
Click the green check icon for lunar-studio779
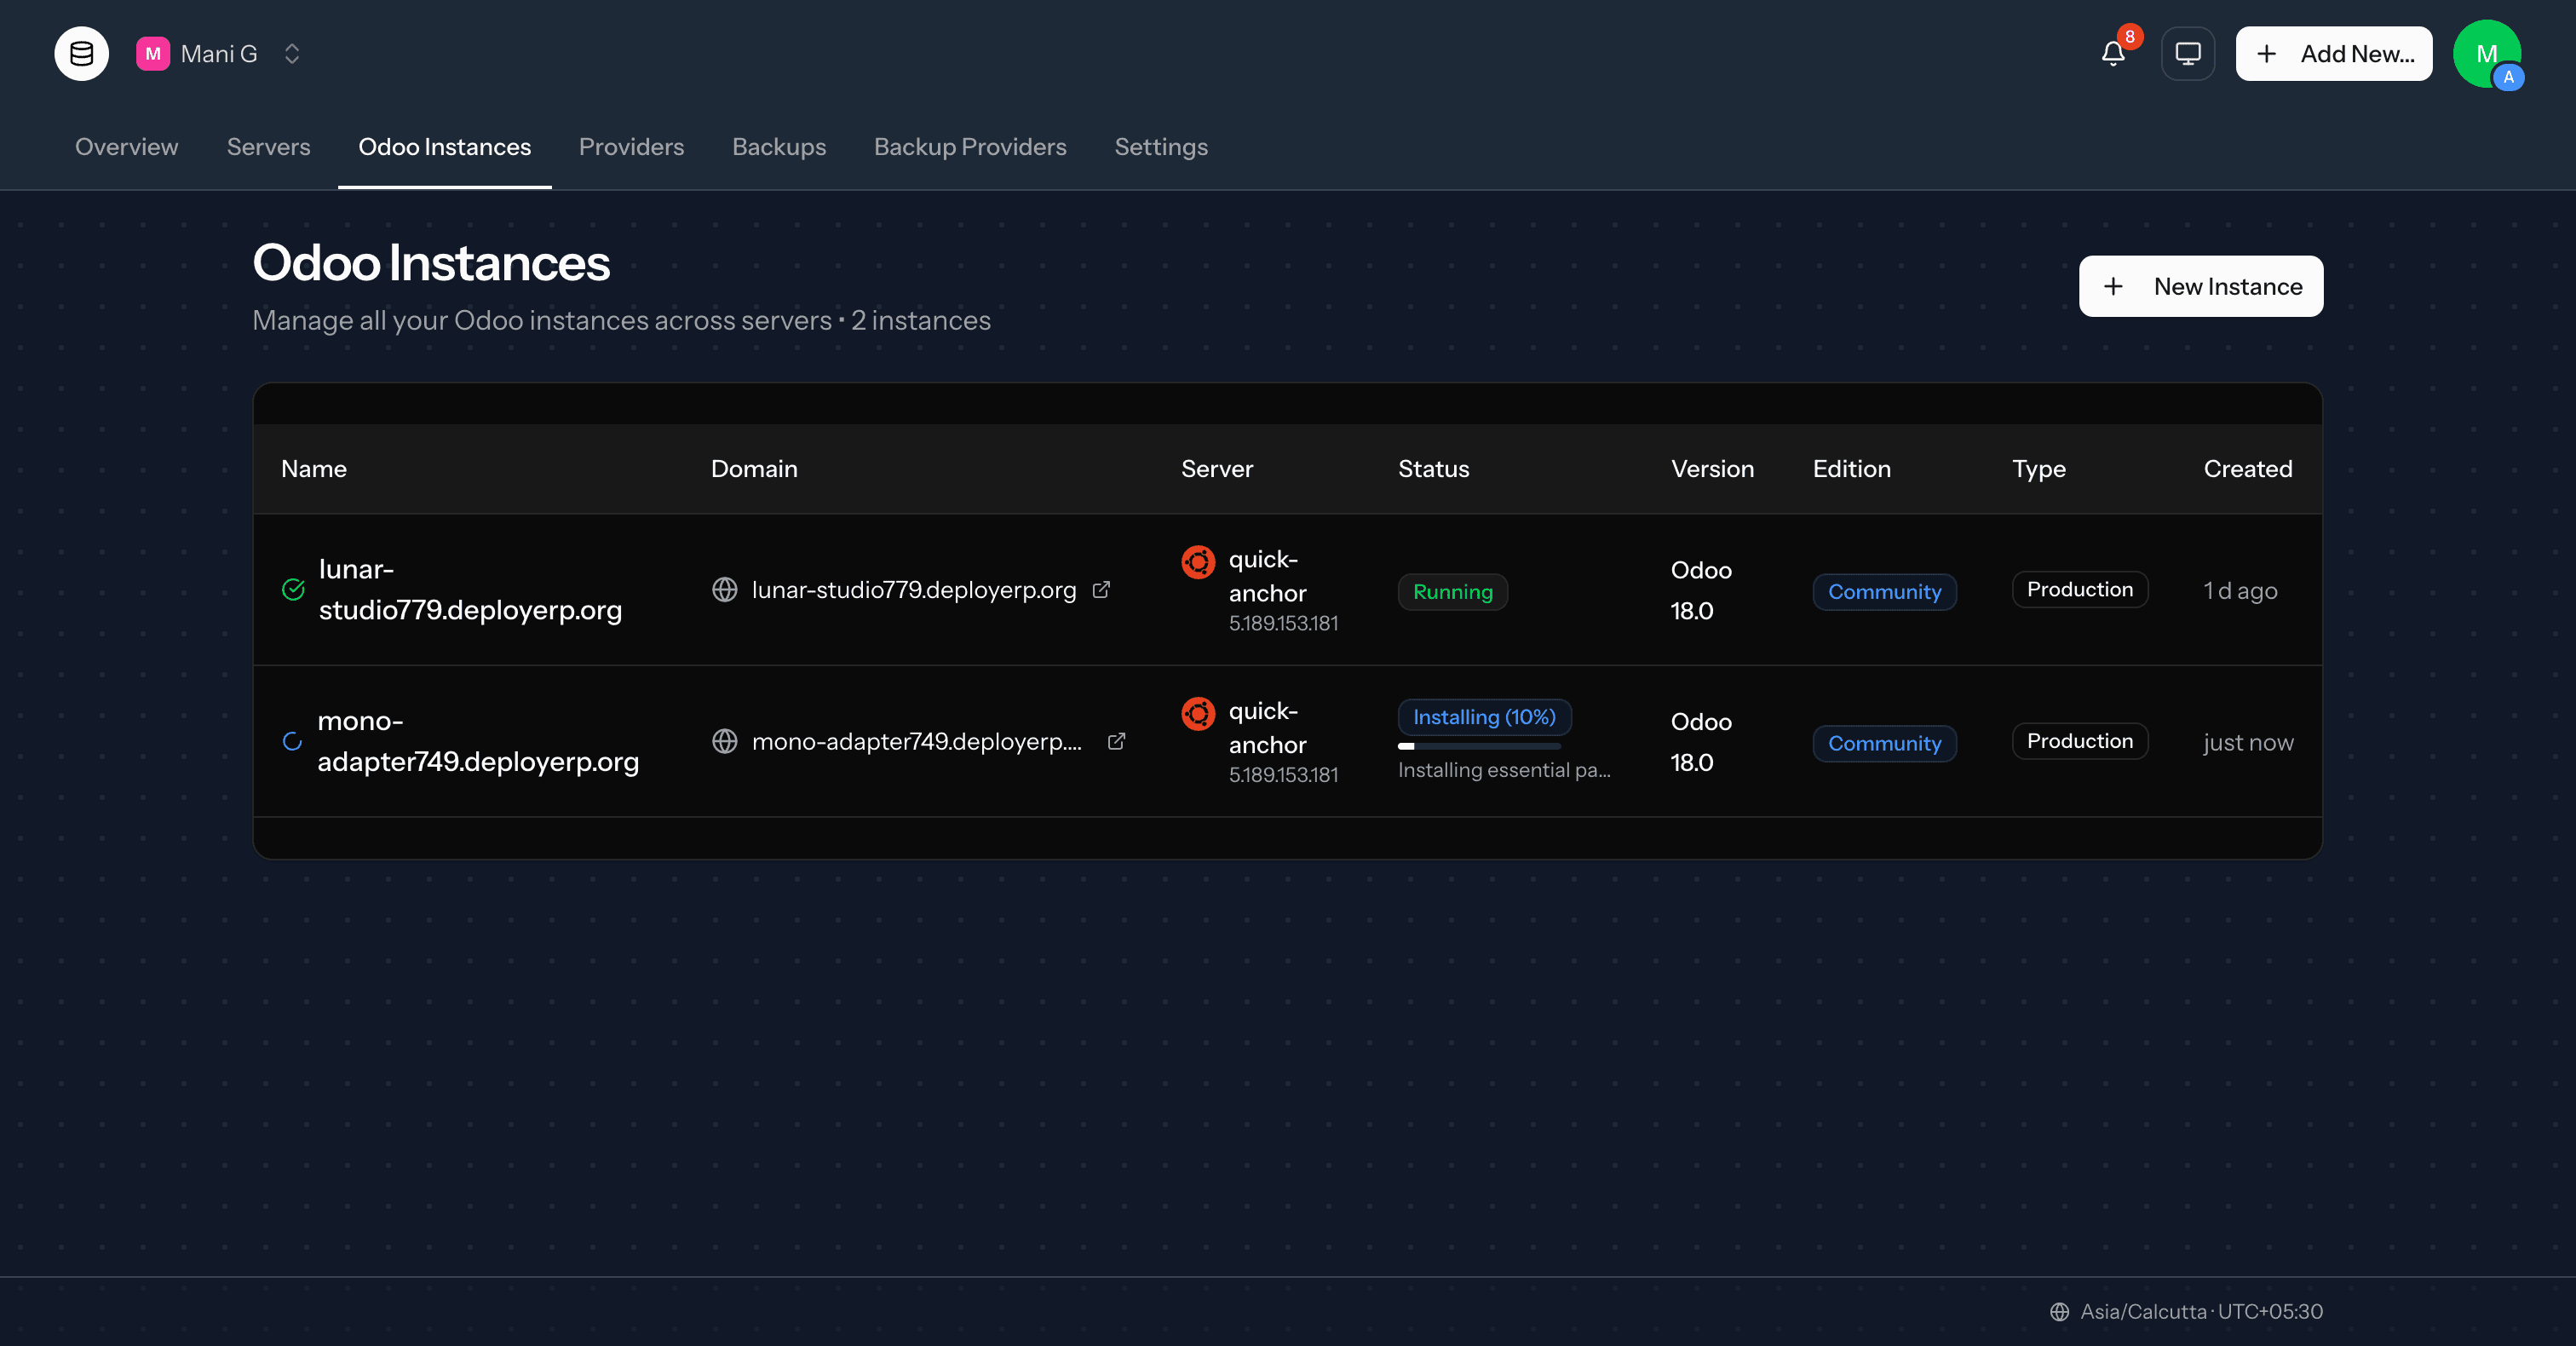point(293,589)
